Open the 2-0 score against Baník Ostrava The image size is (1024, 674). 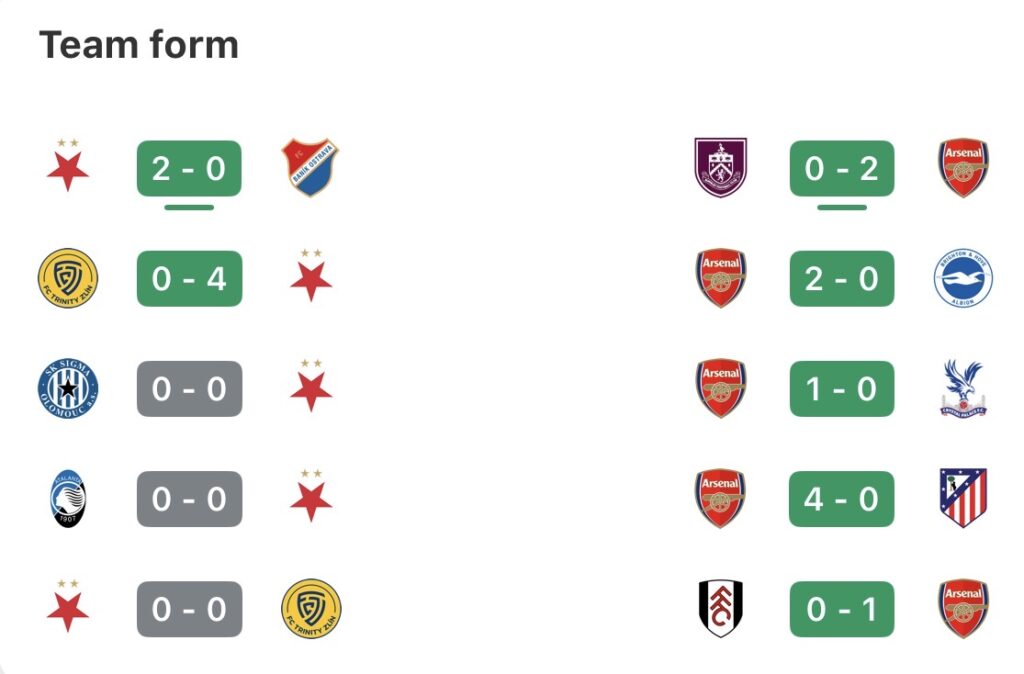(x=189, y=168)
